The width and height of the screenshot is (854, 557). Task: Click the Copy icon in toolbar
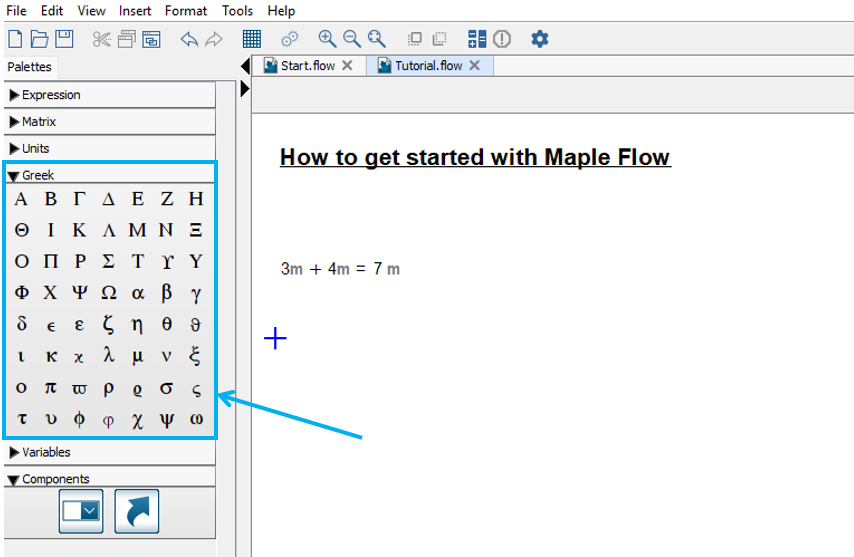click(x=127, y=39)
